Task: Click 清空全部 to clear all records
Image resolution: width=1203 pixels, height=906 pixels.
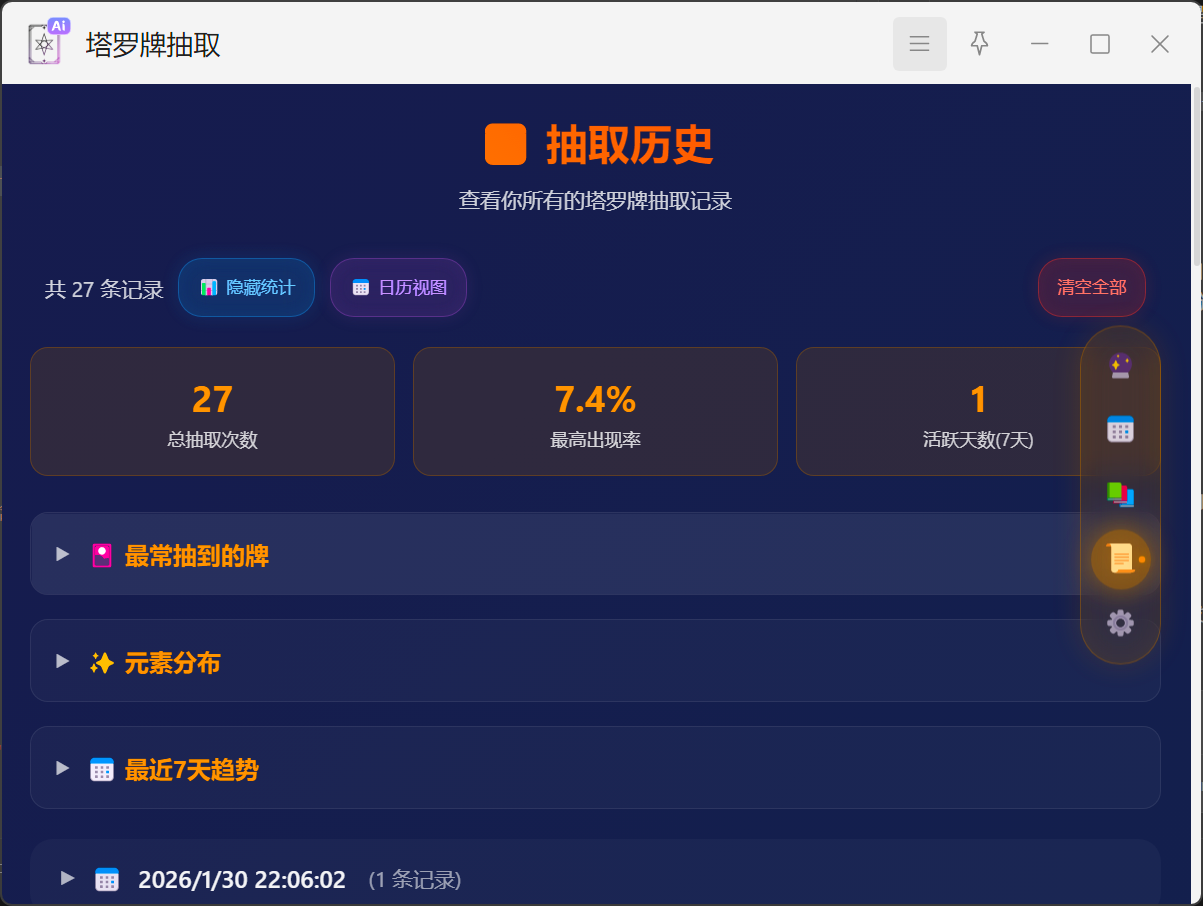Action: tap(1091, 287)
